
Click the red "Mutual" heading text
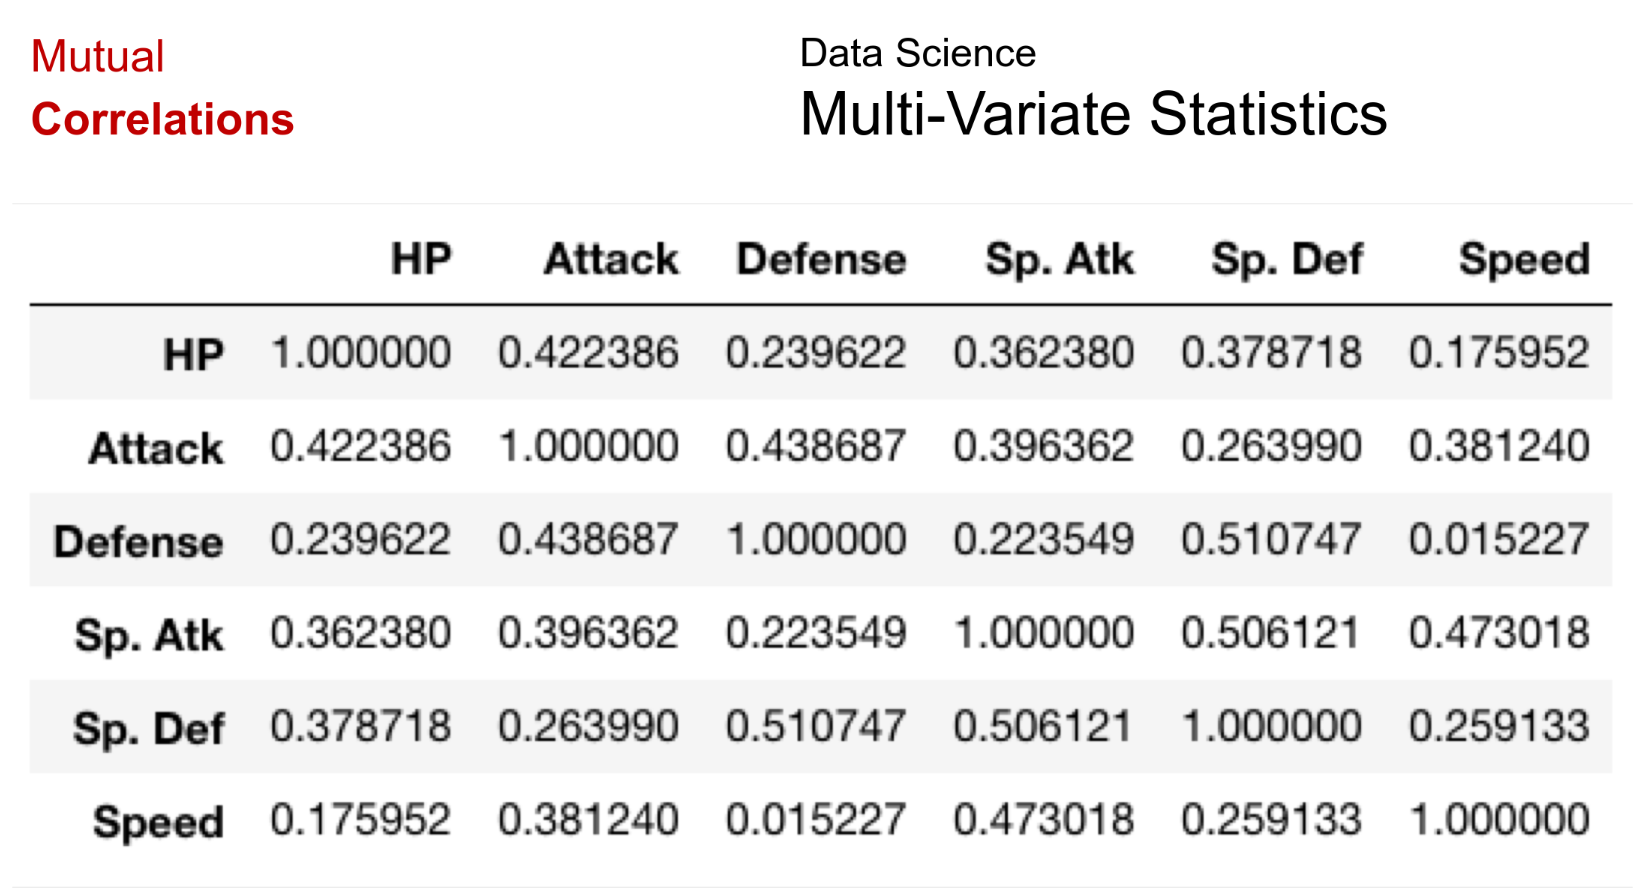[x=97, y=57]
